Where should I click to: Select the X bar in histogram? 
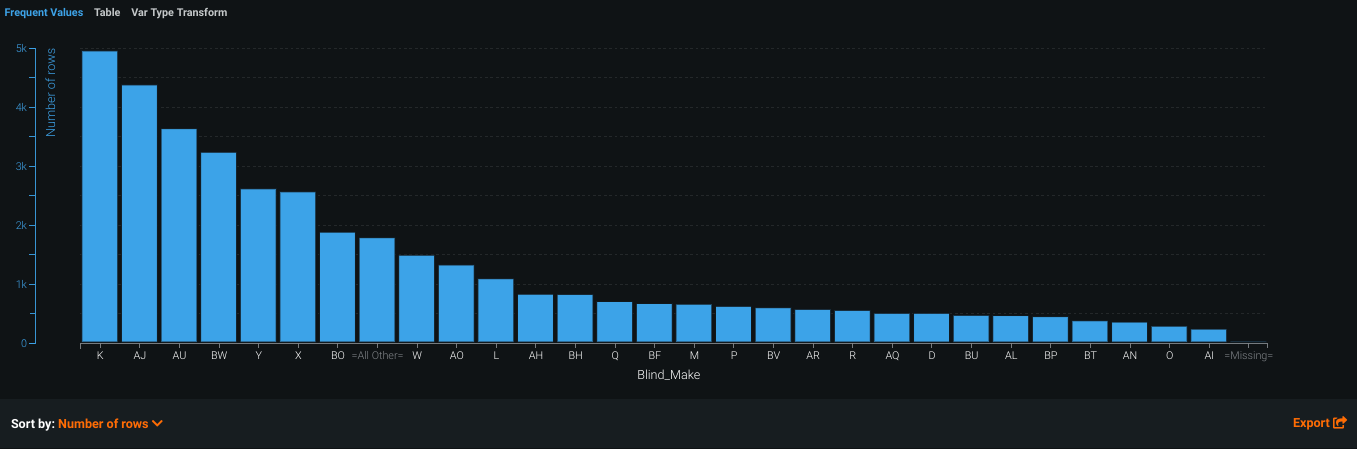[298, 267]
